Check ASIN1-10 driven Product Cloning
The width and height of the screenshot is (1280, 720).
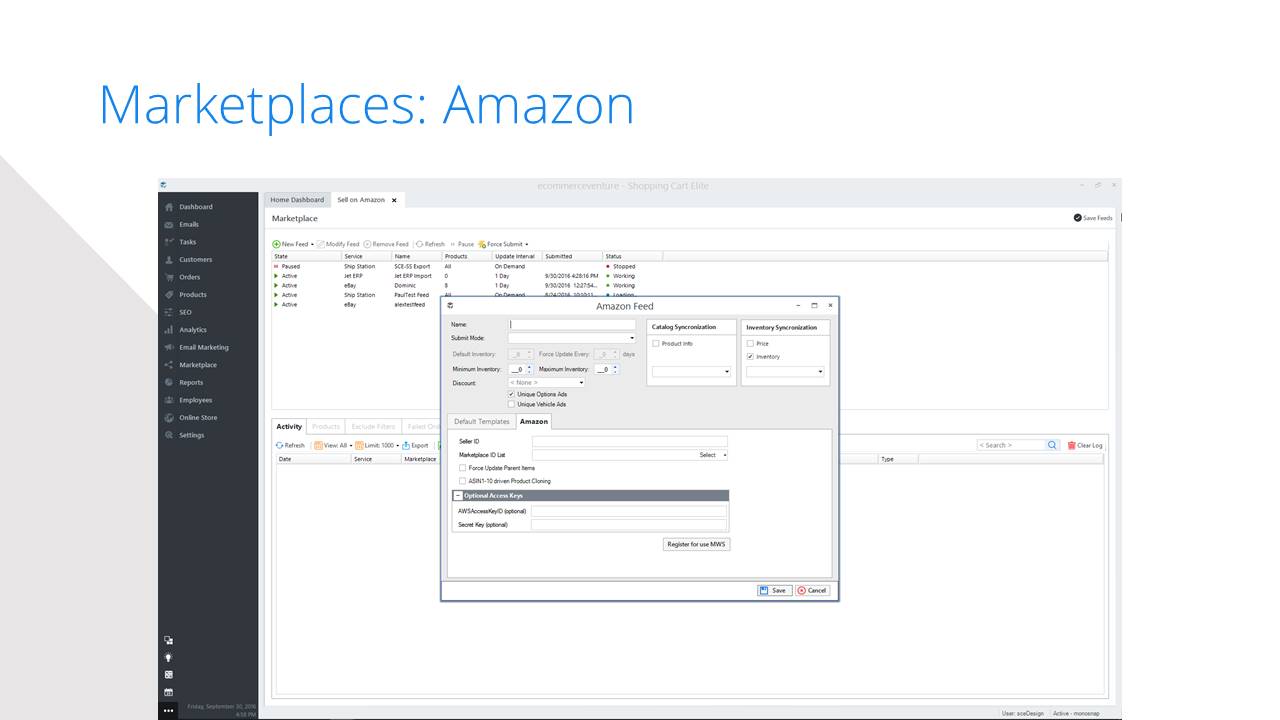click(462, 481)
